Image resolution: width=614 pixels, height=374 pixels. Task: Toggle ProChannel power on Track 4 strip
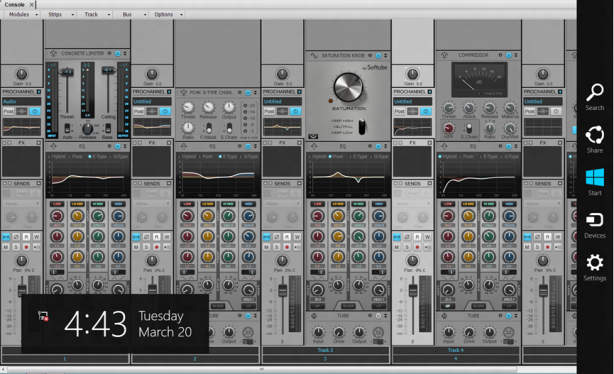point(426,112)
